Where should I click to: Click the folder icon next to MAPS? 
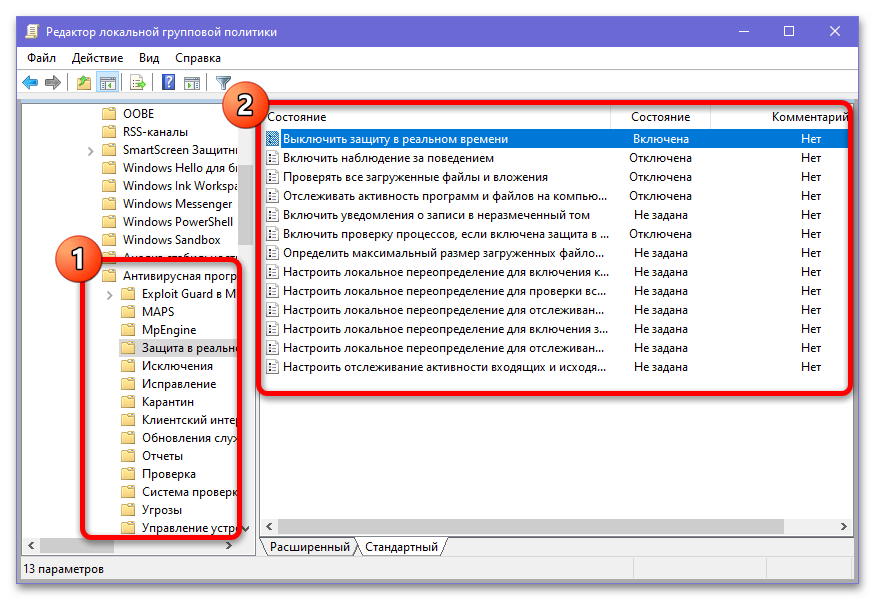click(128, 311)
